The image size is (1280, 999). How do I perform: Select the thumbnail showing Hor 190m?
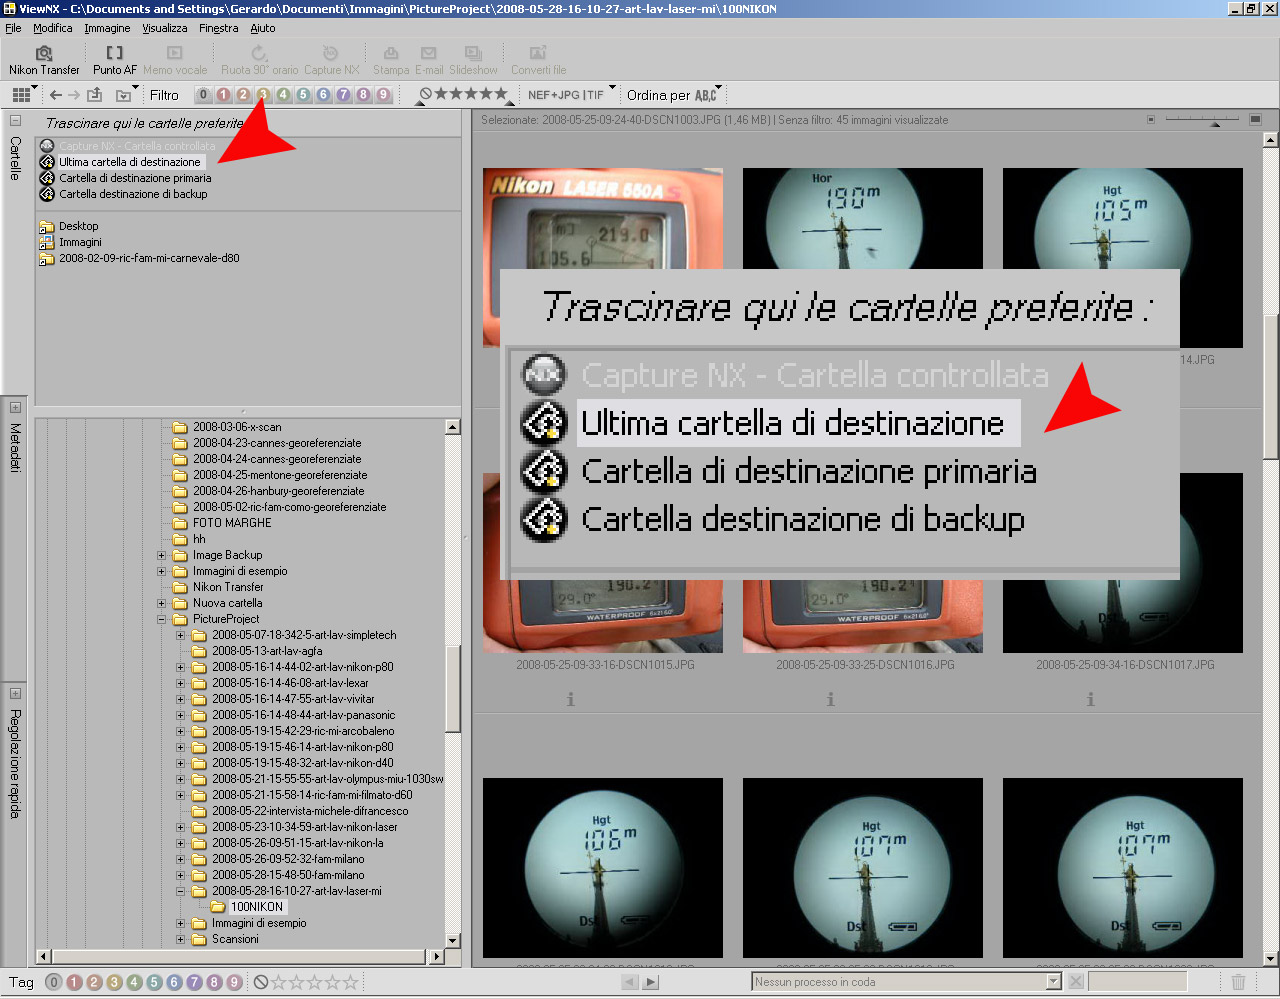(x=863, y=219)
